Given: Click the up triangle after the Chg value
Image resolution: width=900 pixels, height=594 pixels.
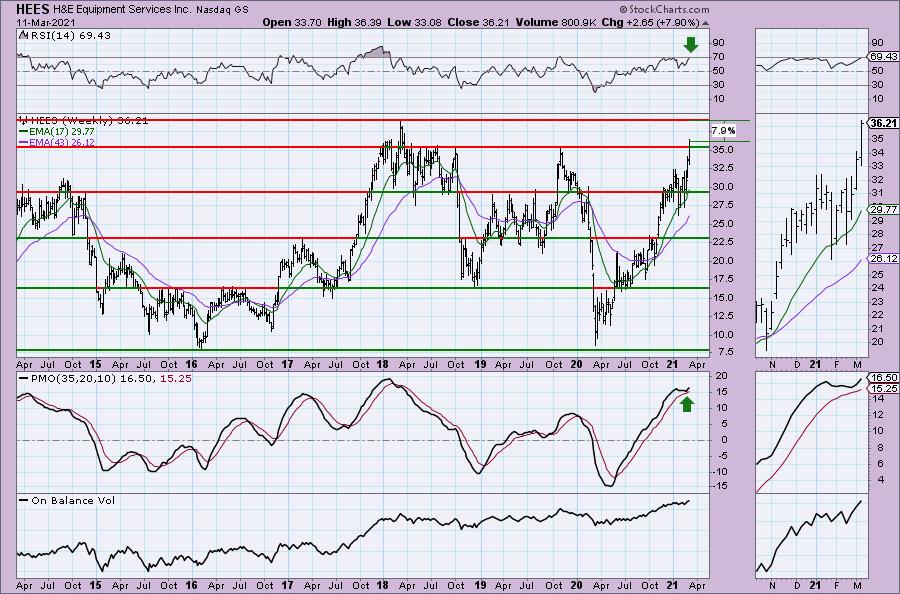Looking at the screenshot, I should pyautogui.click(x=705, y=23).
